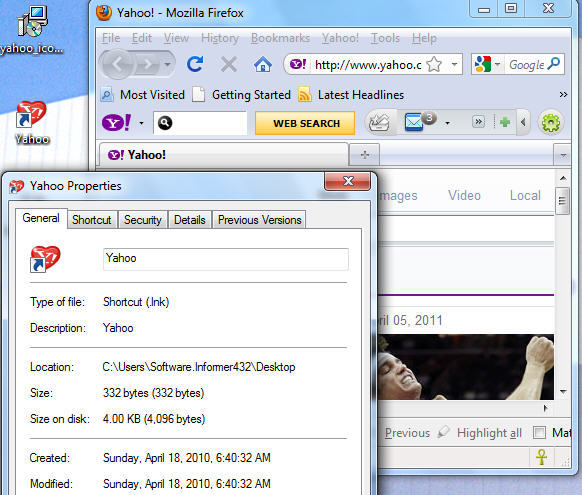Open the Yahoo! toolbar logo dropdown arrow
Image resolution: width=582 pixels, height=495 pixels.
pyautogui.click(x=141, y=123)
